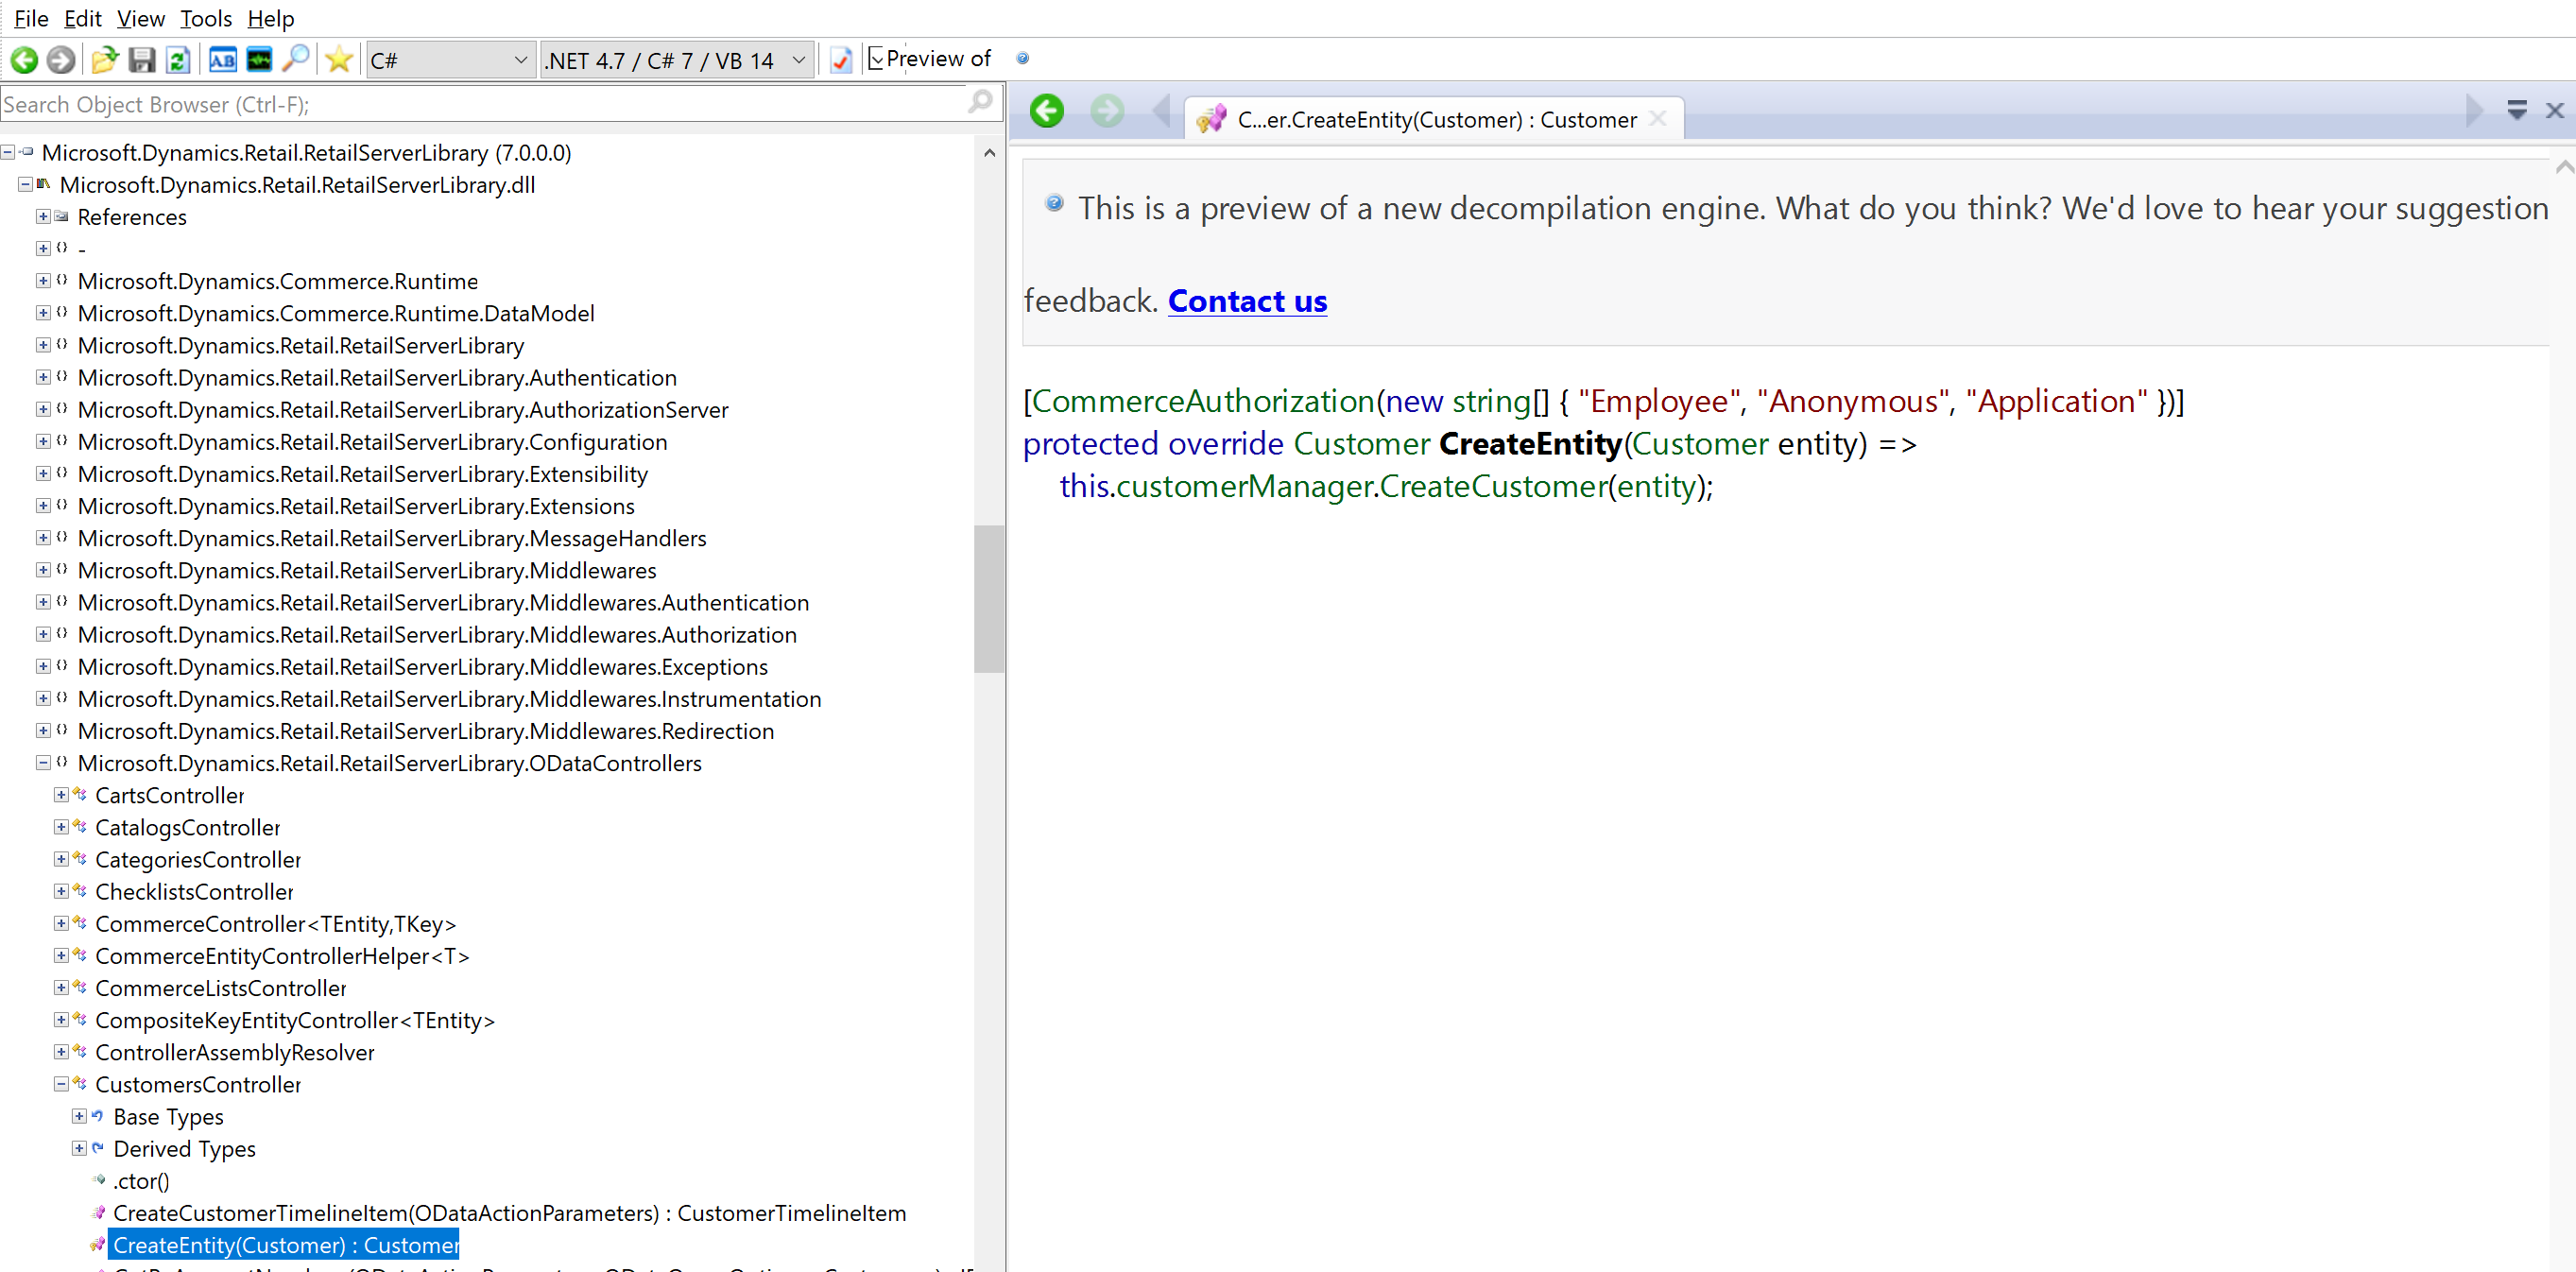2576x1272 pixels.
Task: Open the View menu
Action: tap(140, 18)
